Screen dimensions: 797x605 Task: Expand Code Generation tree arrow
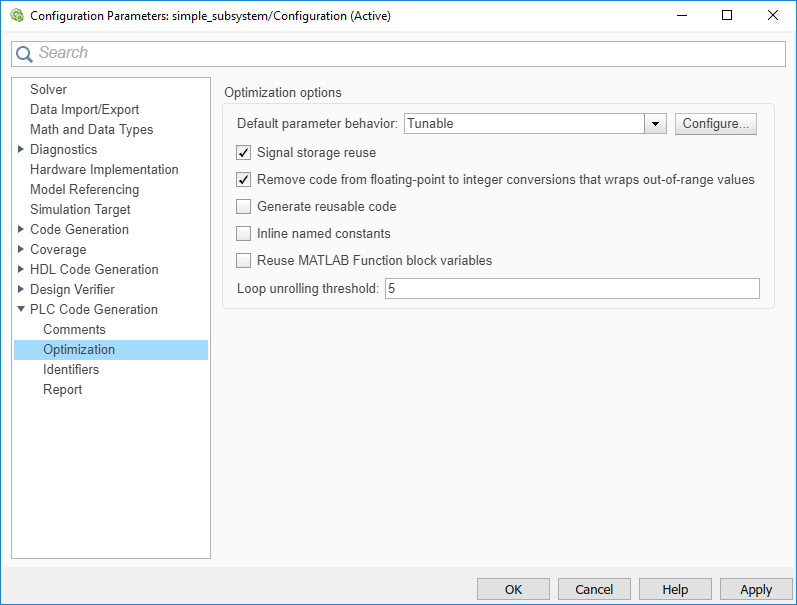(x=21, y=229)
